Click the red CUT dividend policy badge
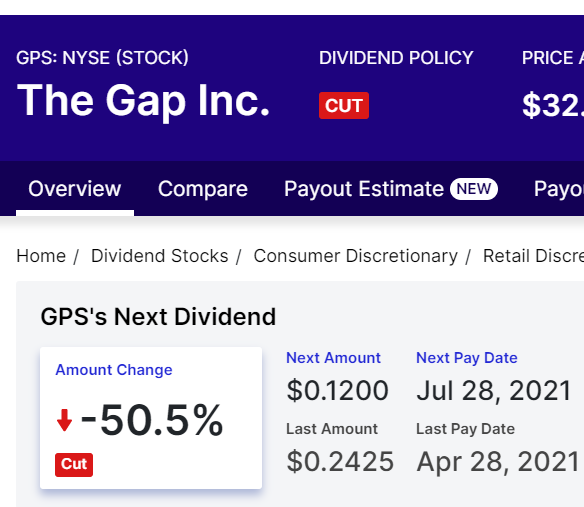The image size is (584, 507). coord(344,105)
